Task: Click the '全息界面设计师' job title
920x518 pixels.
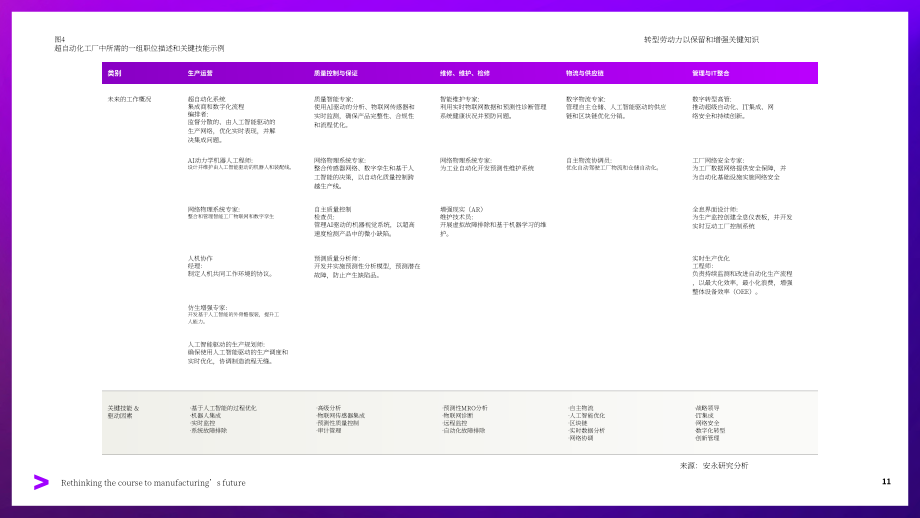Action: [x=715, y=209]
